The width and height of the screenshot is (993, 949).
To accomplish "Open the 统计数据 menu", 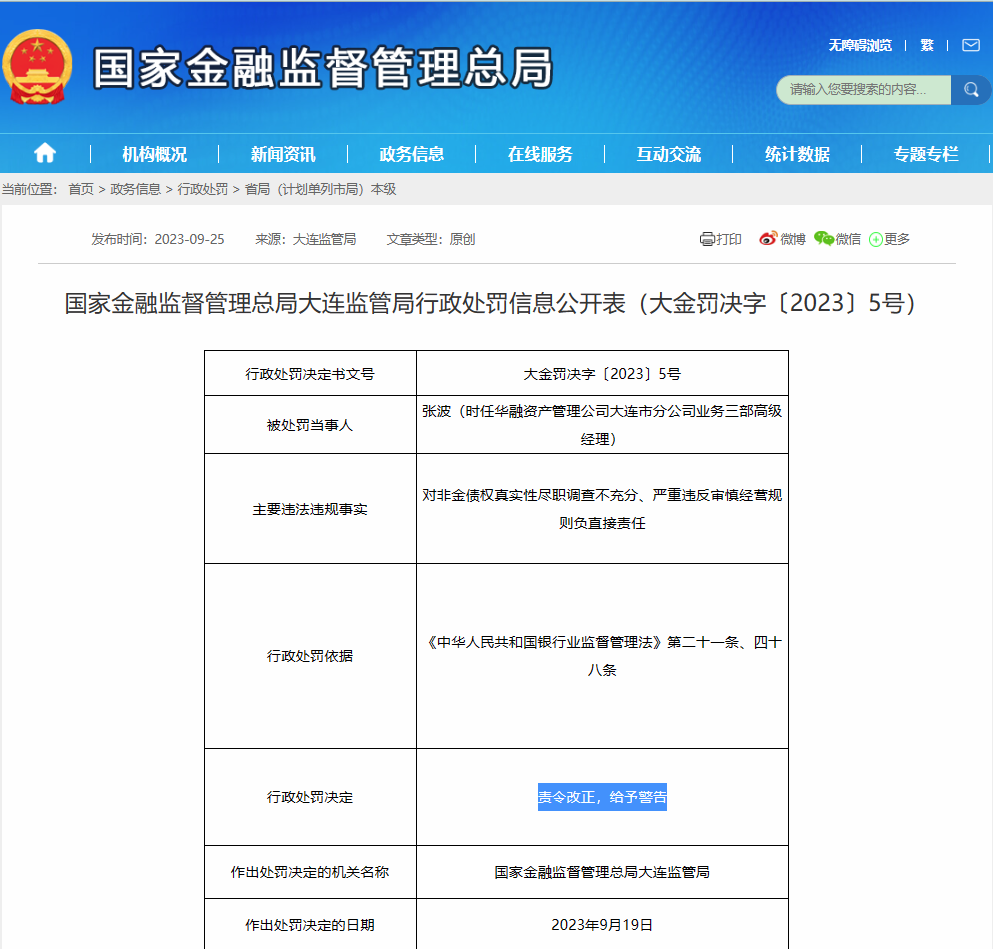I will tap(797, 154).
